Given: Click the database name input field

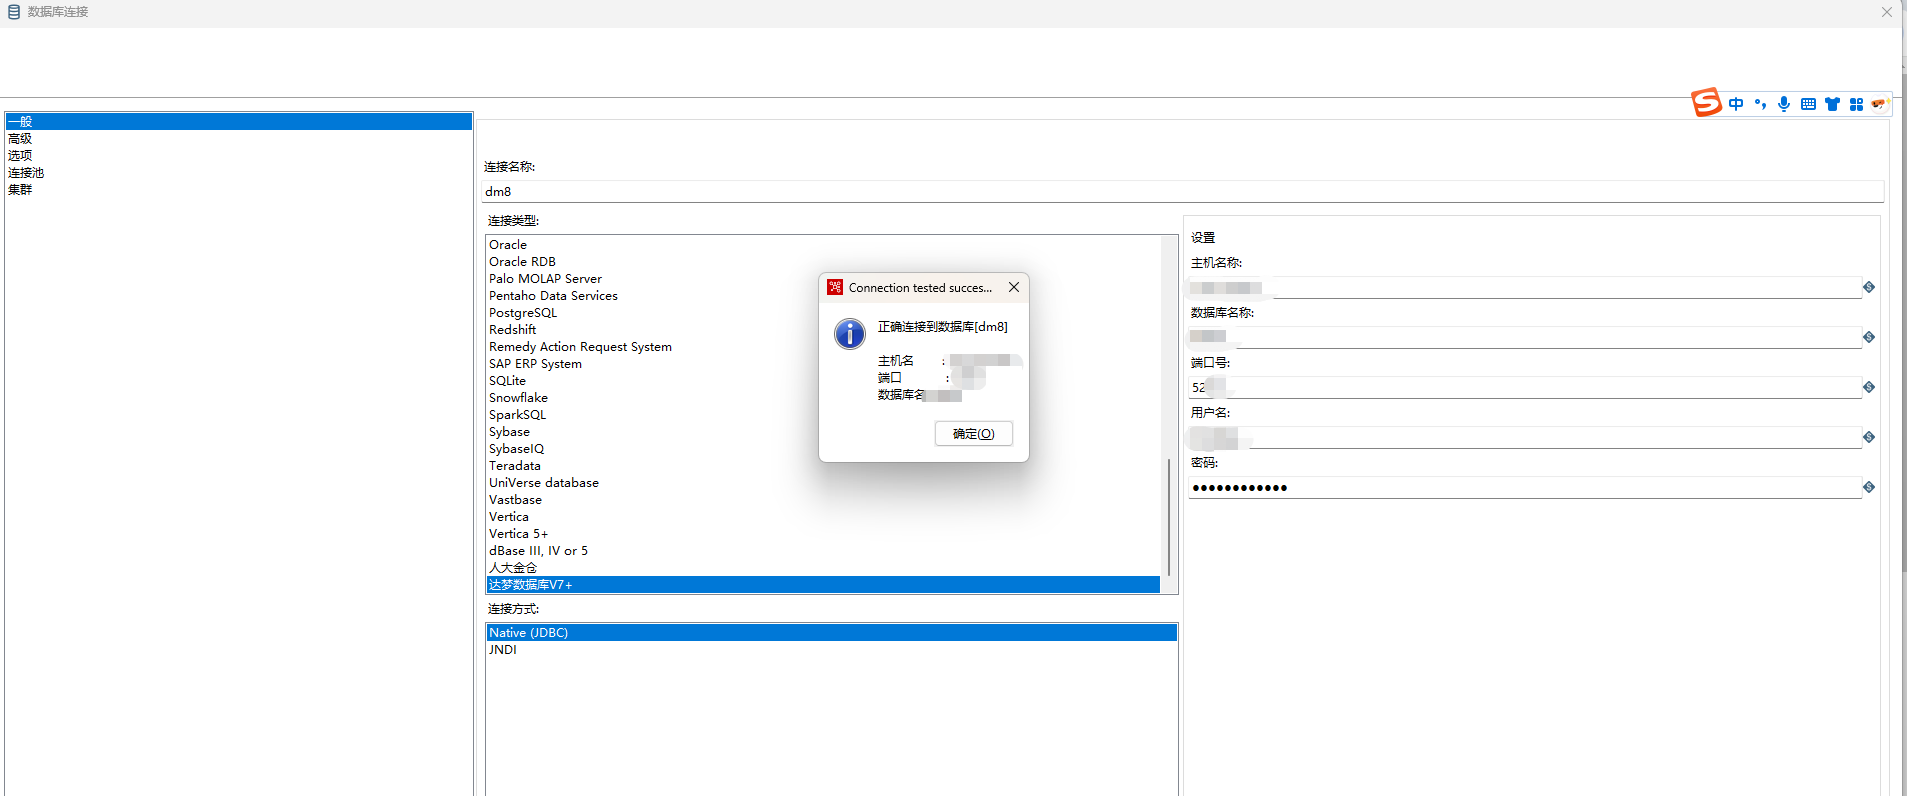Looking at the screenshot, I should [x=1525, y=338].
